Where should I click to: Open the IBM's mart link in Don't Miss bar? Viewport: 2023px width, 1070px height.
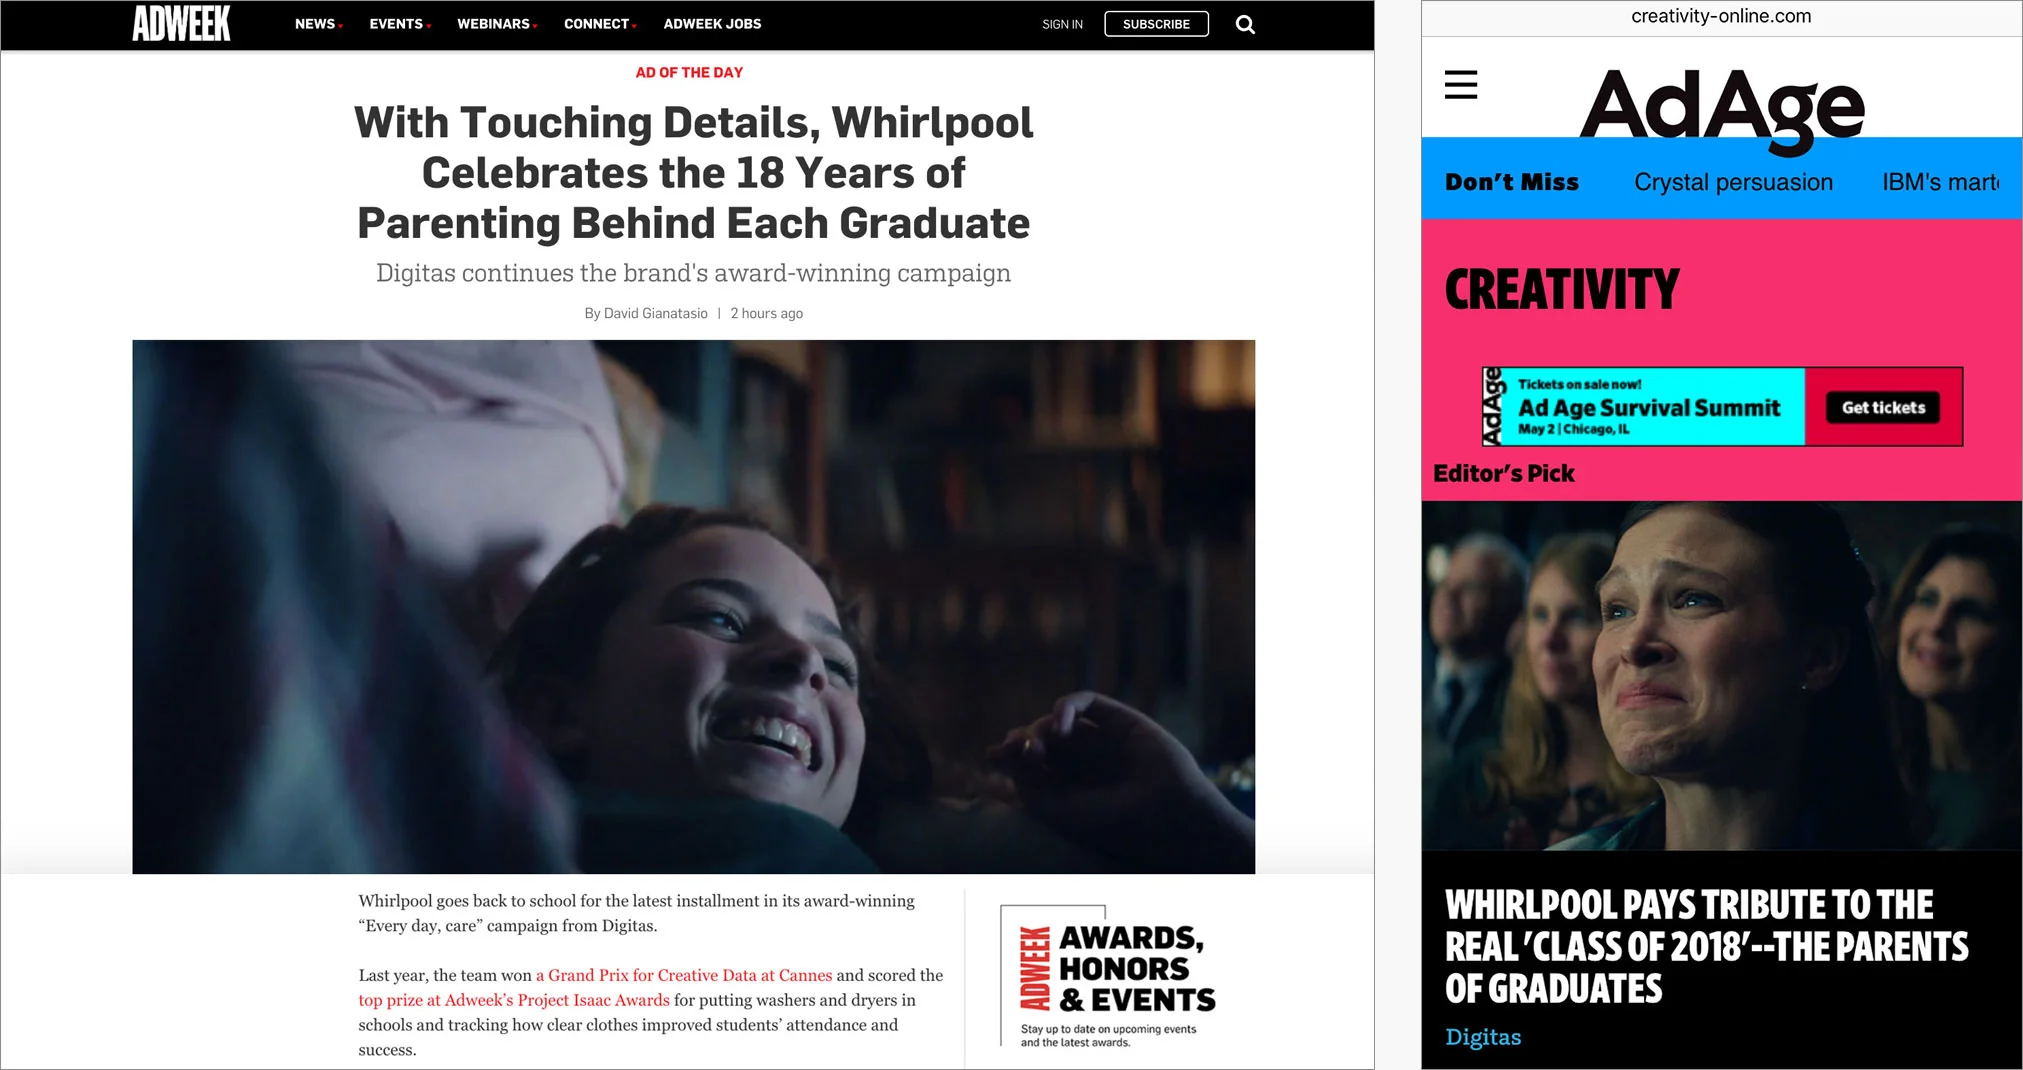[1941, 182]
